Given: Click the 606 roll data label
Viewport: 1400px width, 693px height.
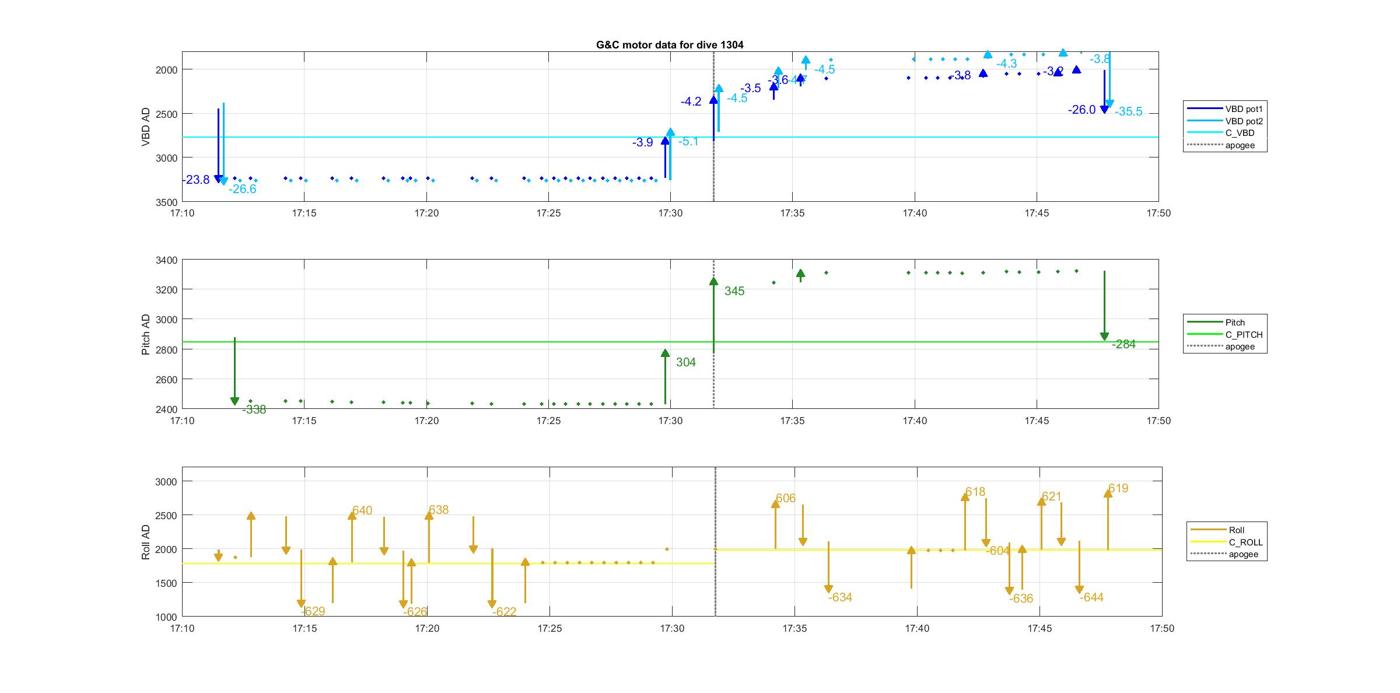Looking at the screenshot, I should [786, 499].
